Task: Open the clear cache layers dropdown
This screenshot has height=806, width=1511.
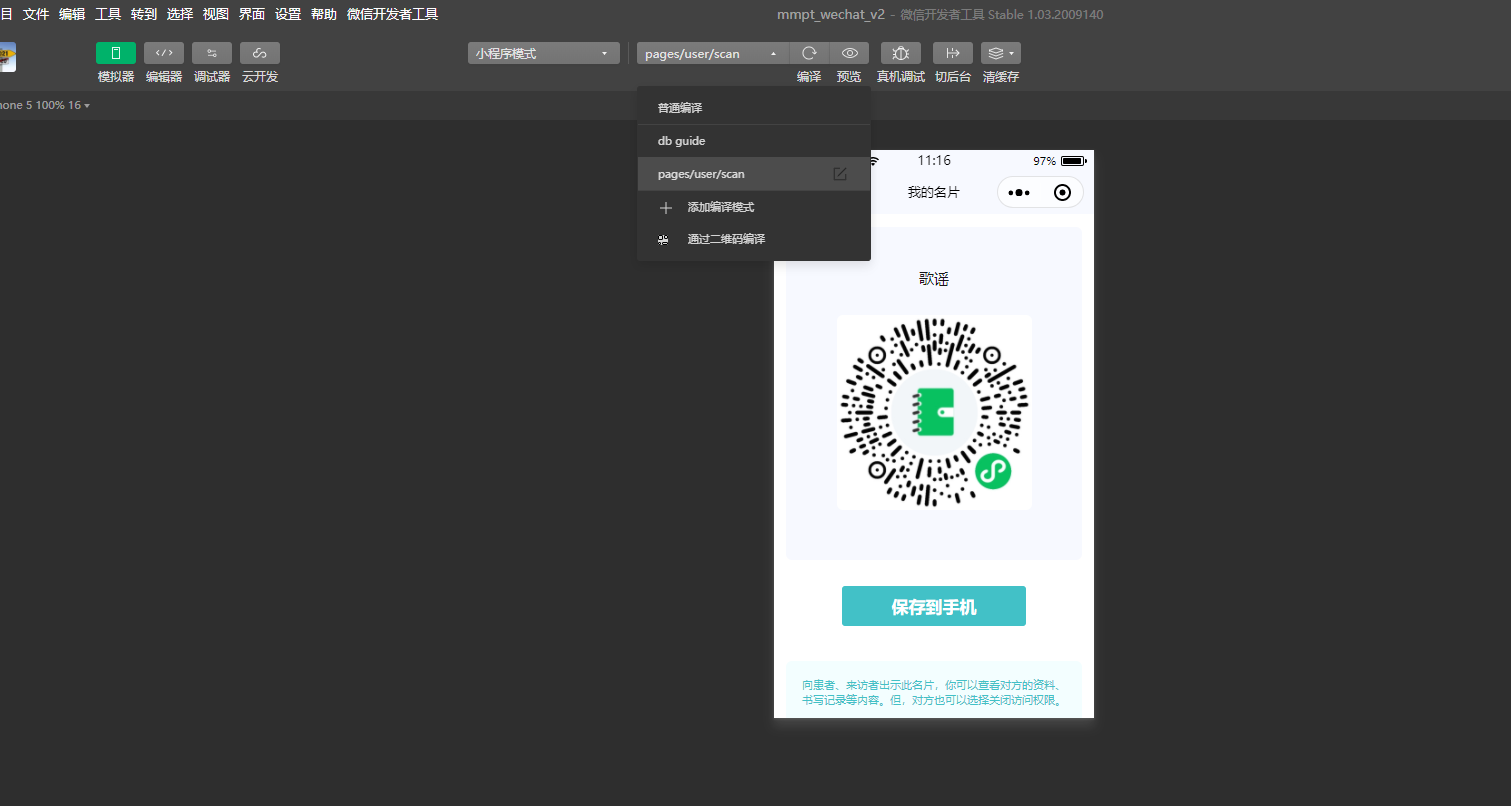Action: coord(1001,53)
